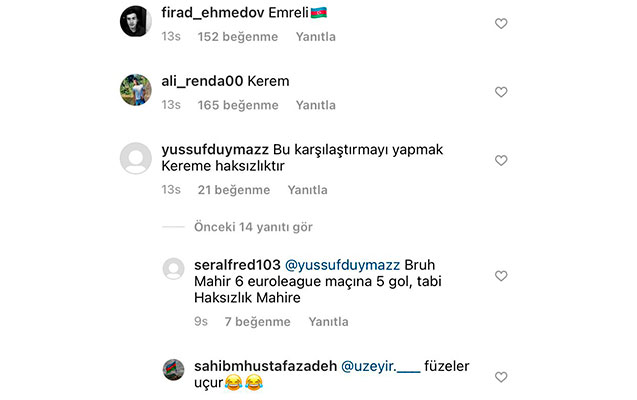
Task: Heart sahibmhustafazadeh's füzeler reply
Action: coord(501,377)
